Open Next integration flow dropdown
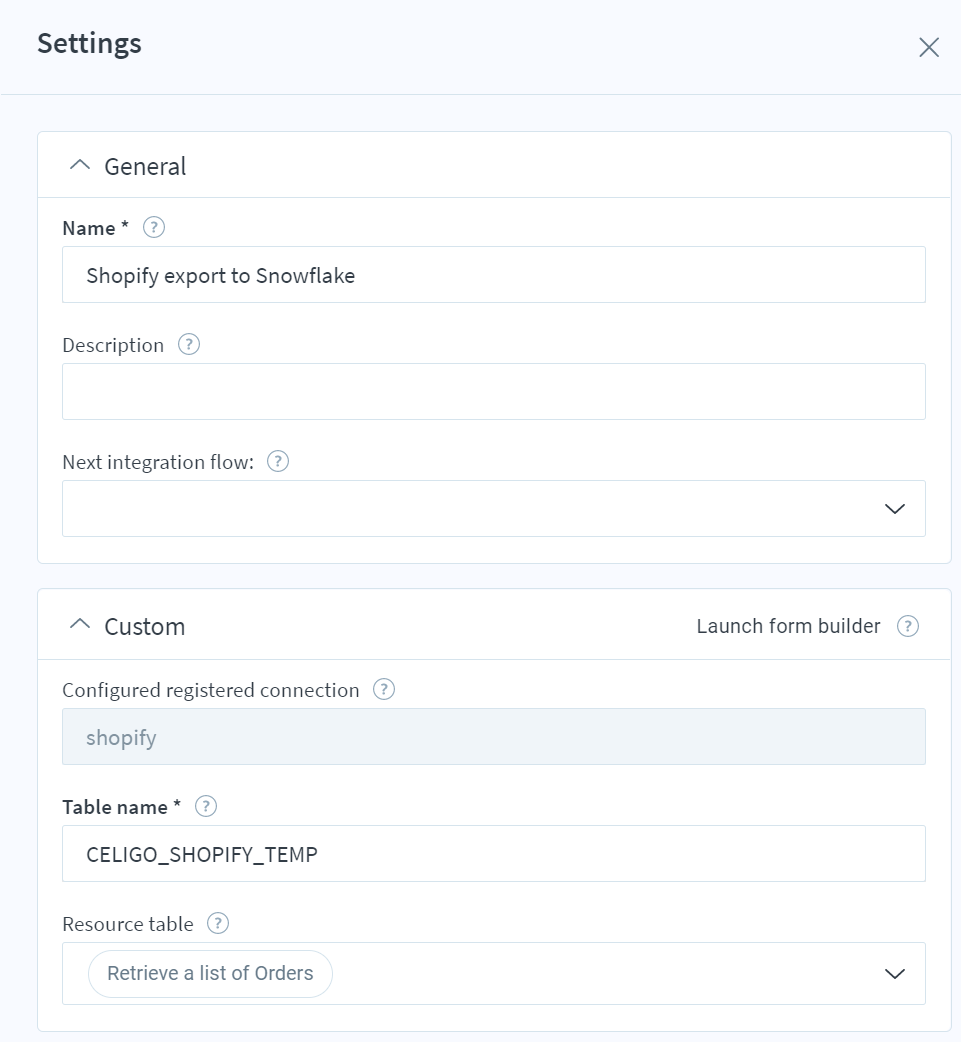This screenshot has height=1042, width=961. pos(494,508)
